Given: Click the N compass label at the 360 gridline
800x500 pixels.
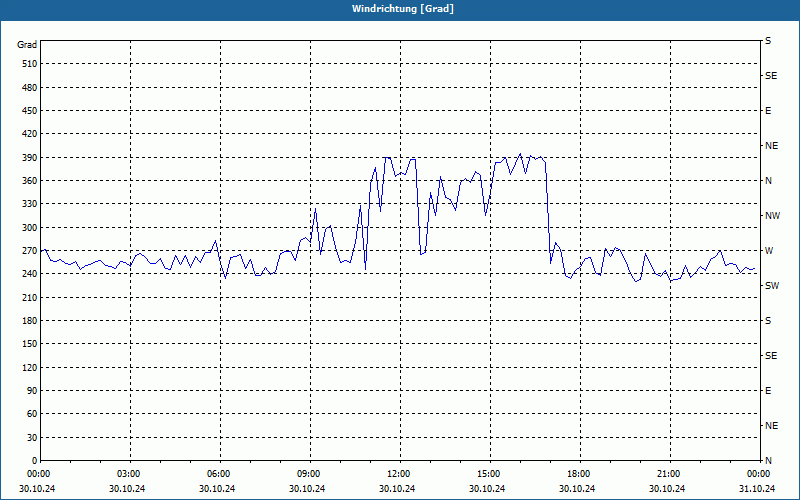Looking at the screenshot, I should [768, 181].
